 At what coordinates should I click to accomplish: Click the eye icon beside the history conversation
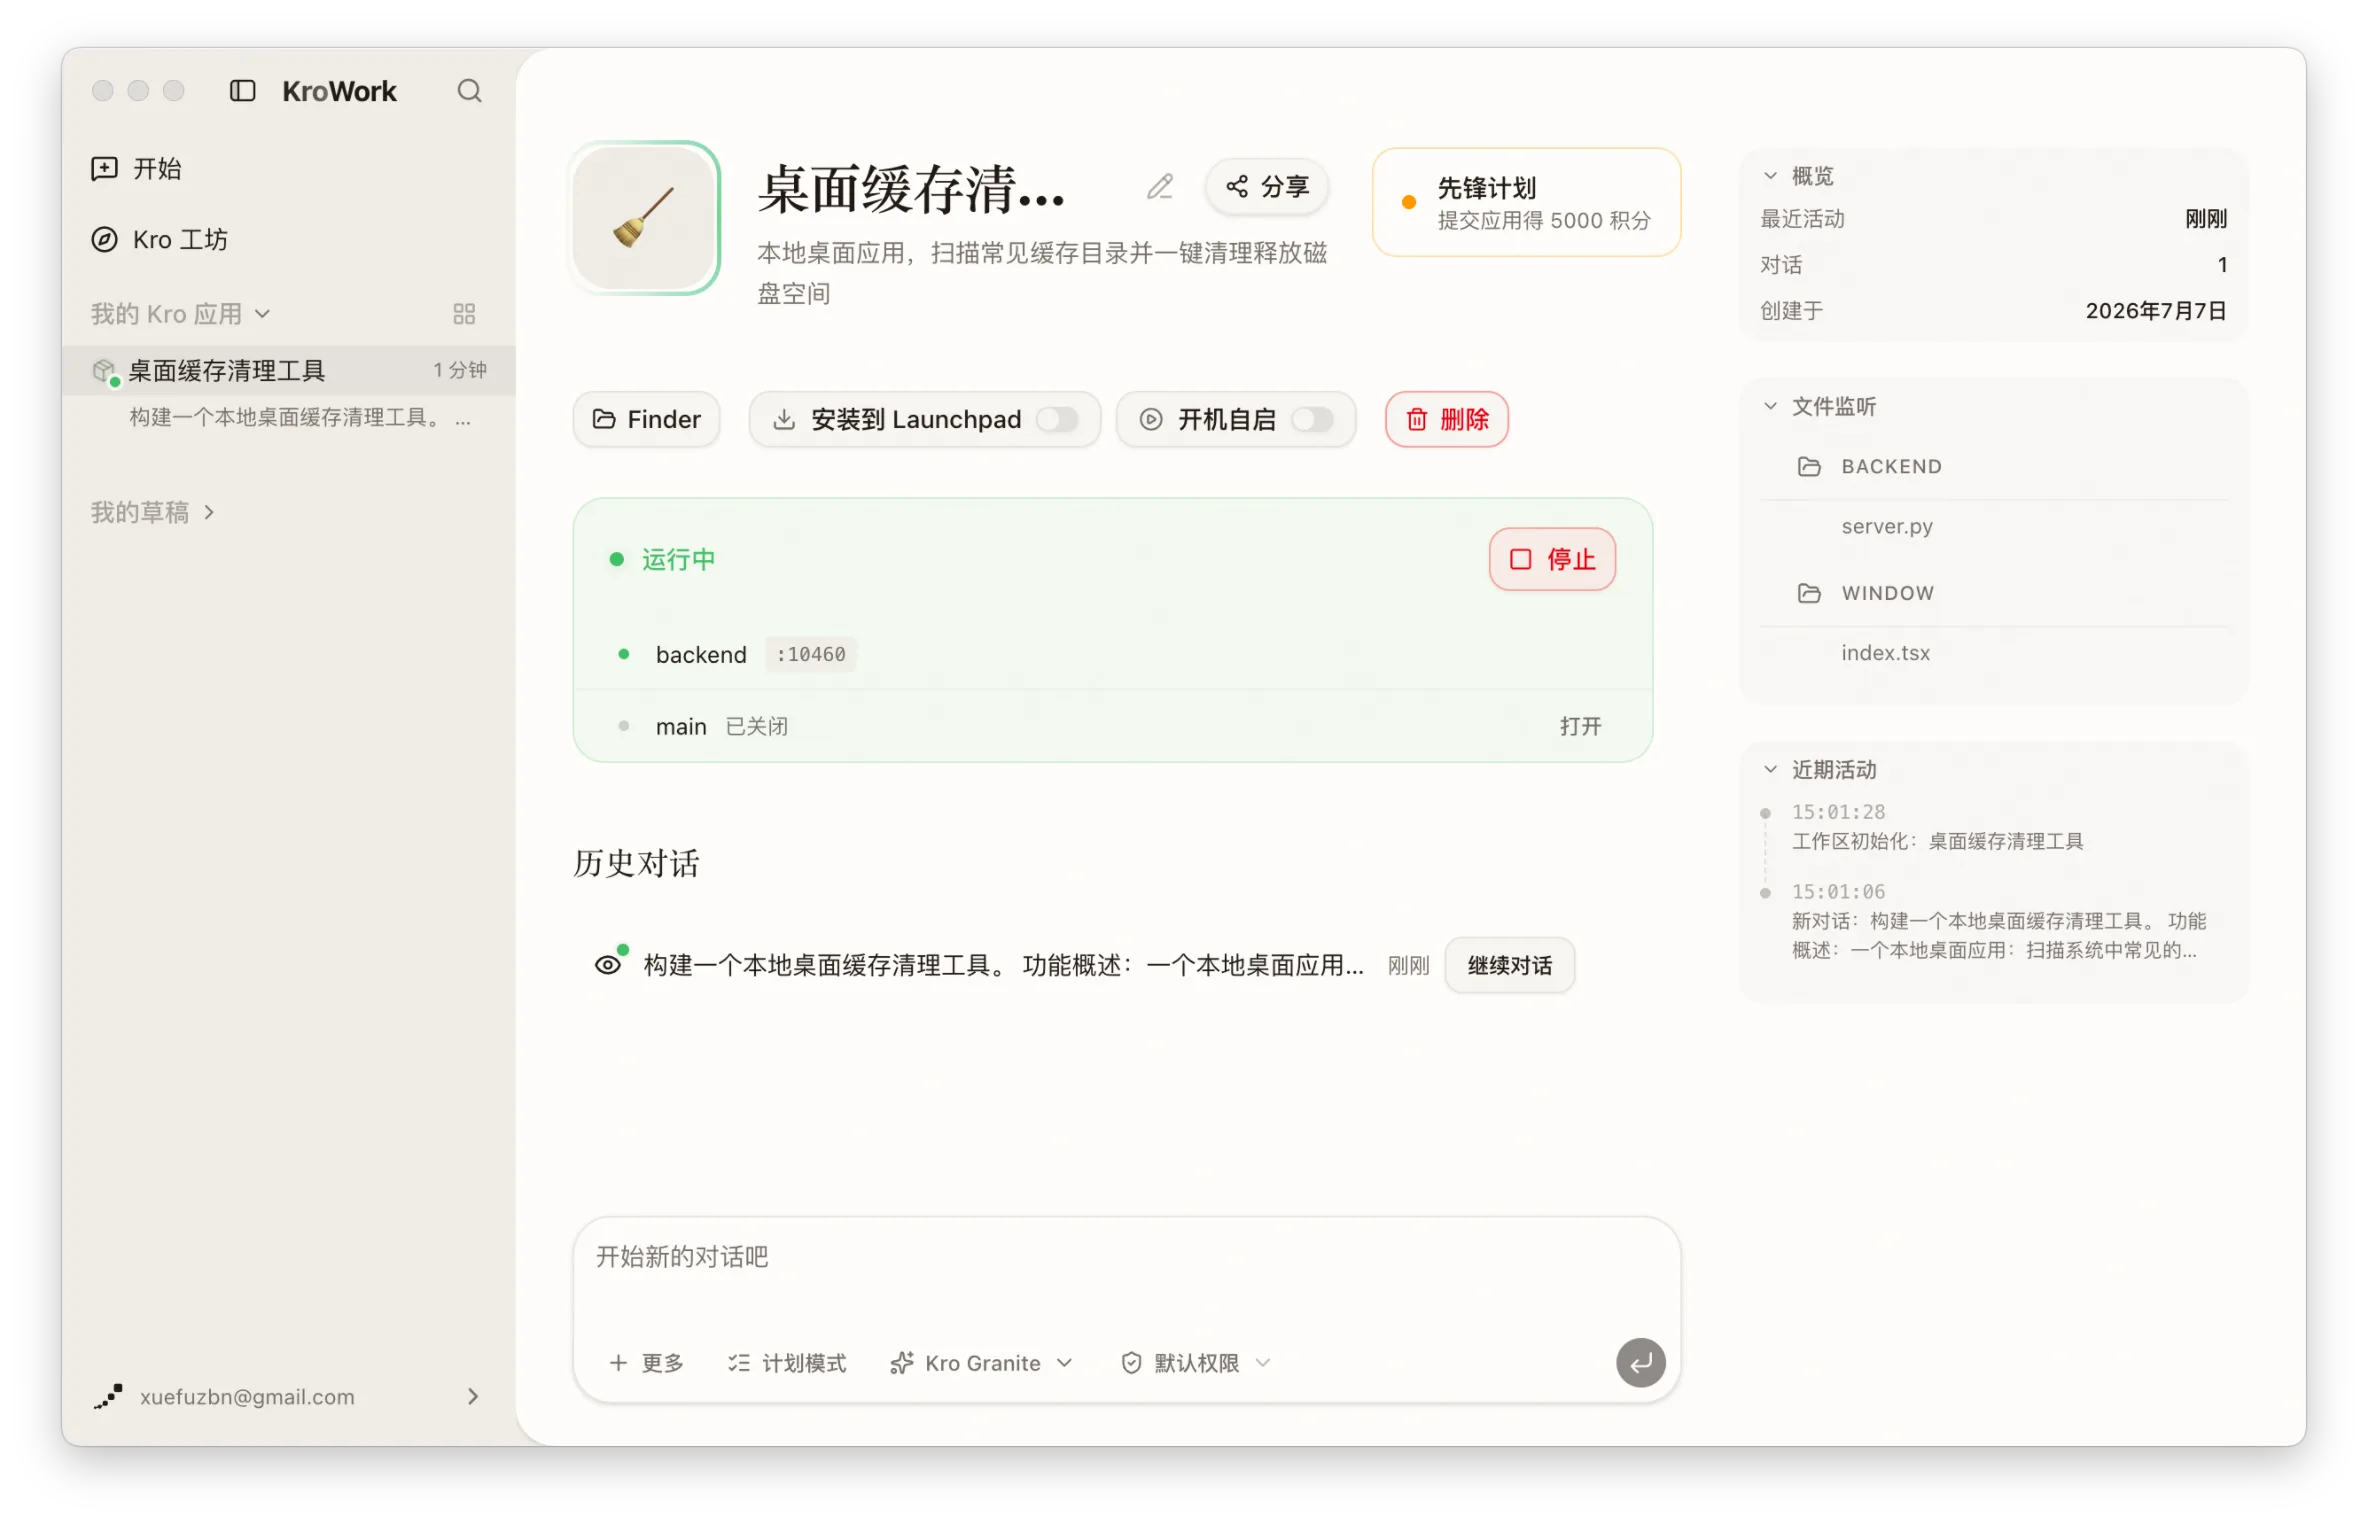coord(608,965)
